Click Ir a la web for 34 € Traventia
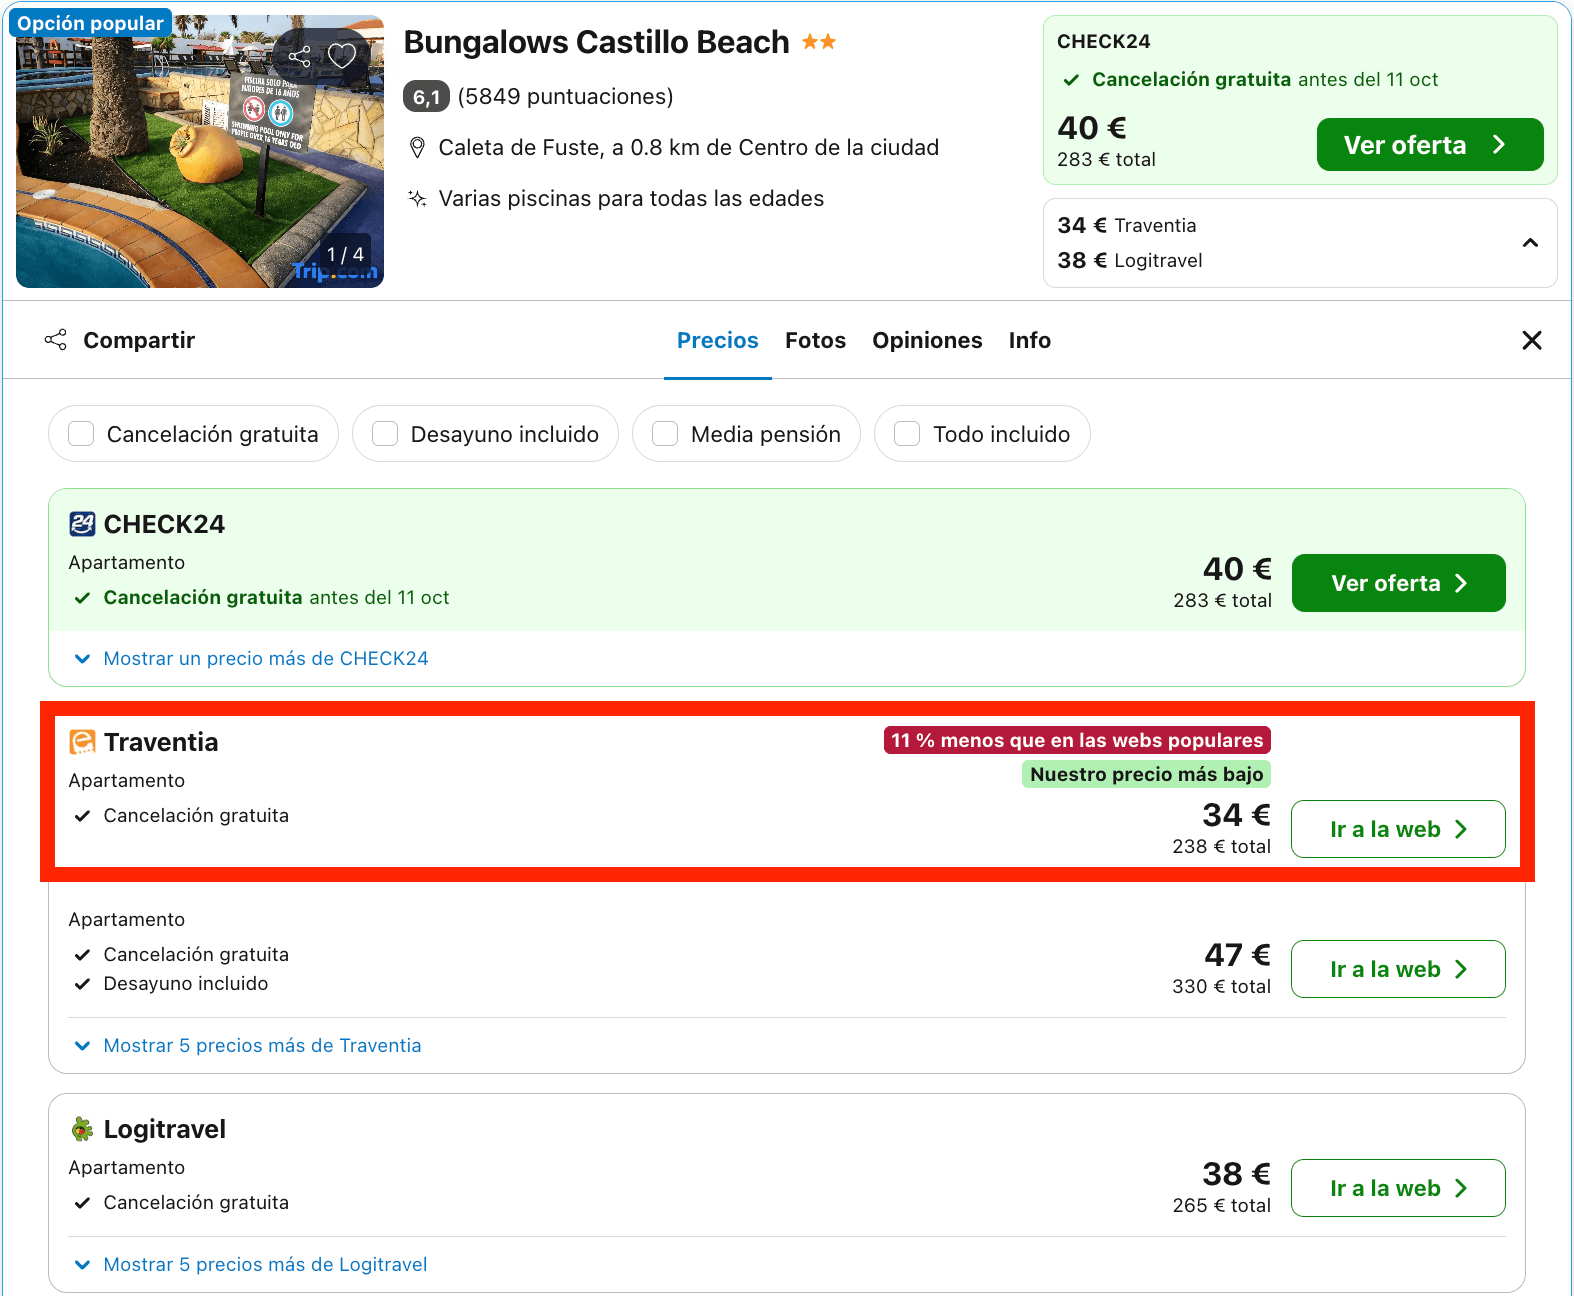Viewport: 1574px width, 1296px height. 1398,829
